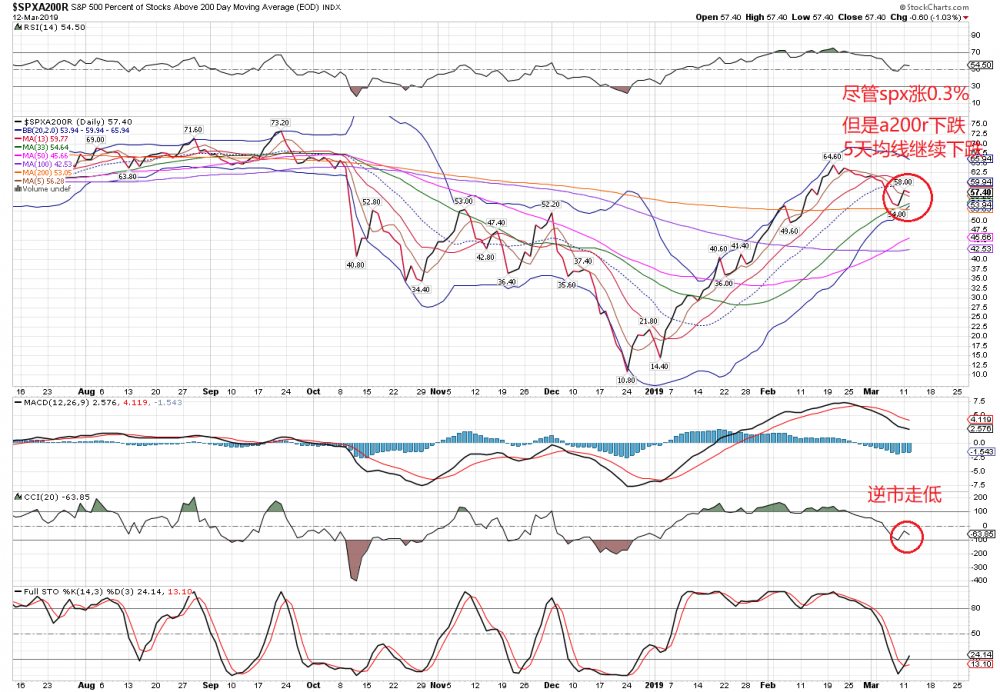1000x692 pixels.
Task: Click the -63.85 CCI axis tag
Action: (x=982, y=534)
